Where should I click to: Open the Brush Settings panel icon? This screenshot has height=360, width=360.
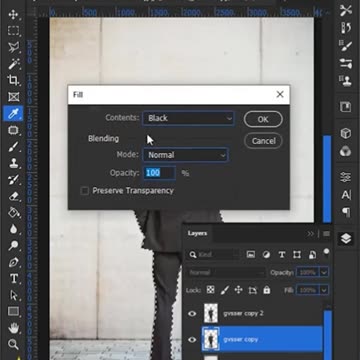[x=346, y=46]
